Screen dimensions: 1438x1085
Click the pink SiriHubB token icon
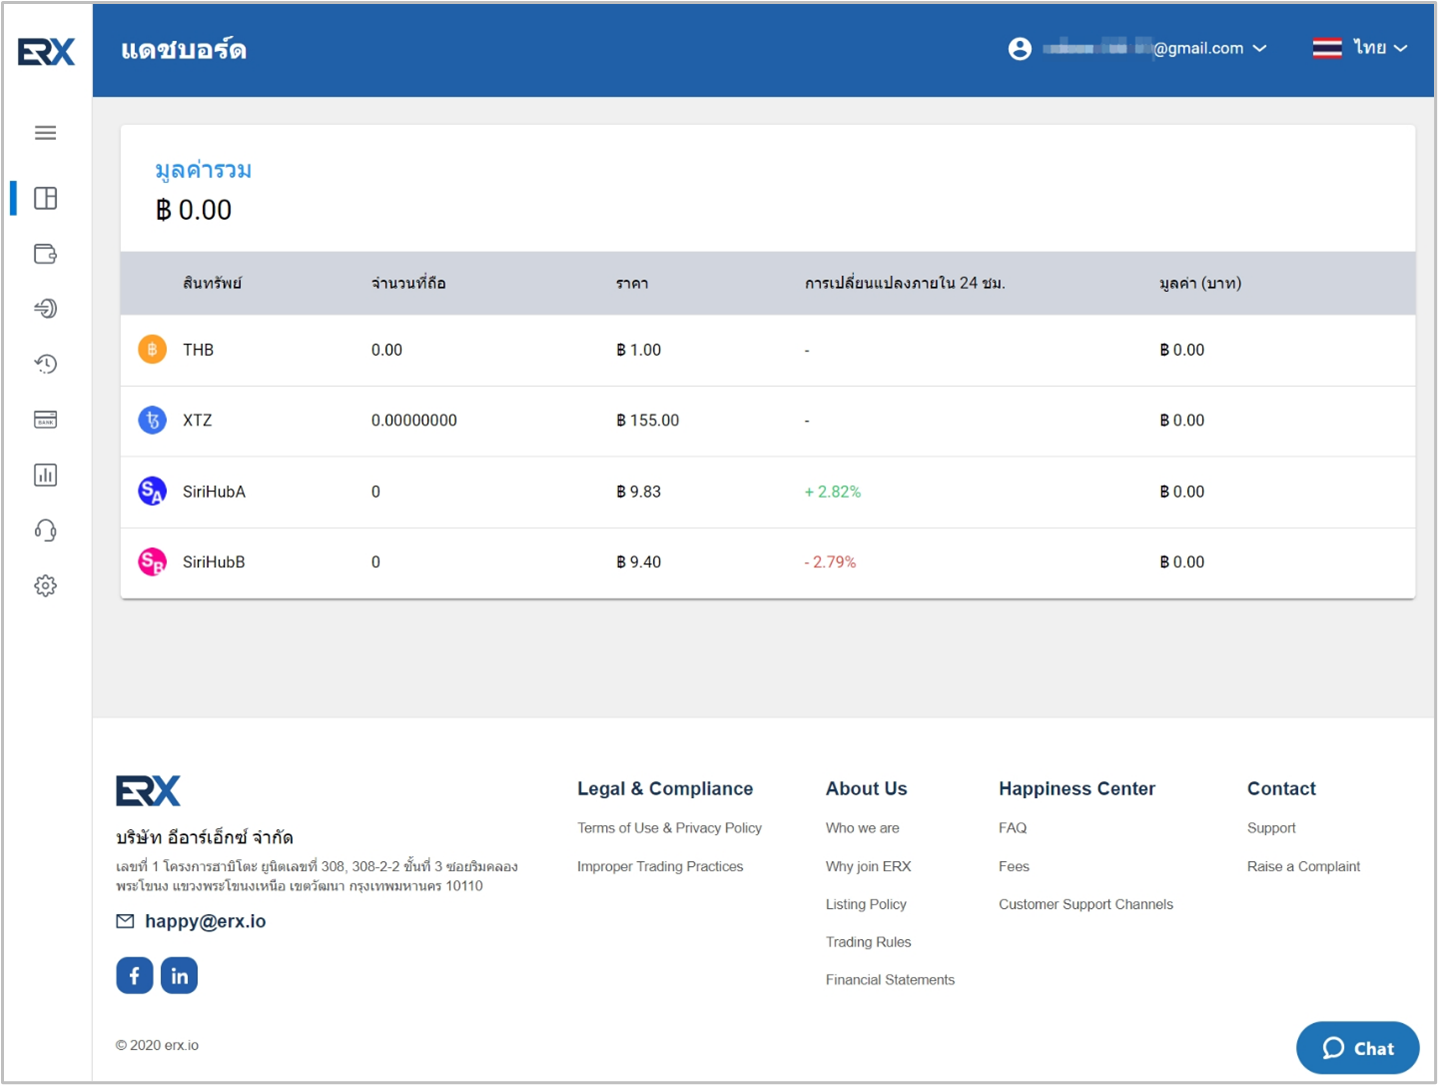click(152, 562)
